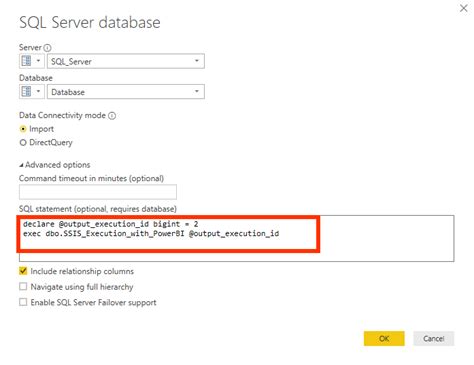Enable Navigate using full hierarchy
This screenshot has height=365, width=474.
[x=23, y=286]
